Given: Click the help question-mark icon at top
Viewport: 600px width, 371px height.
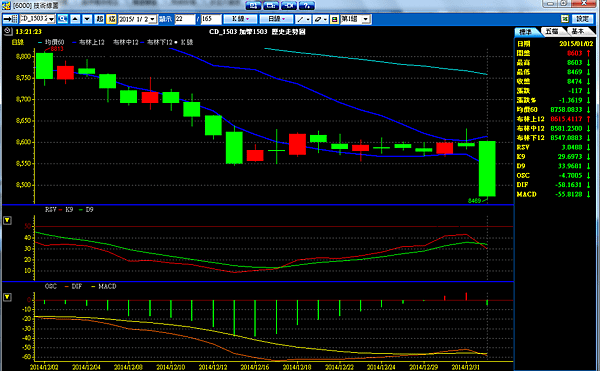Looking at the screenshot, I should [x=307, y=5].
